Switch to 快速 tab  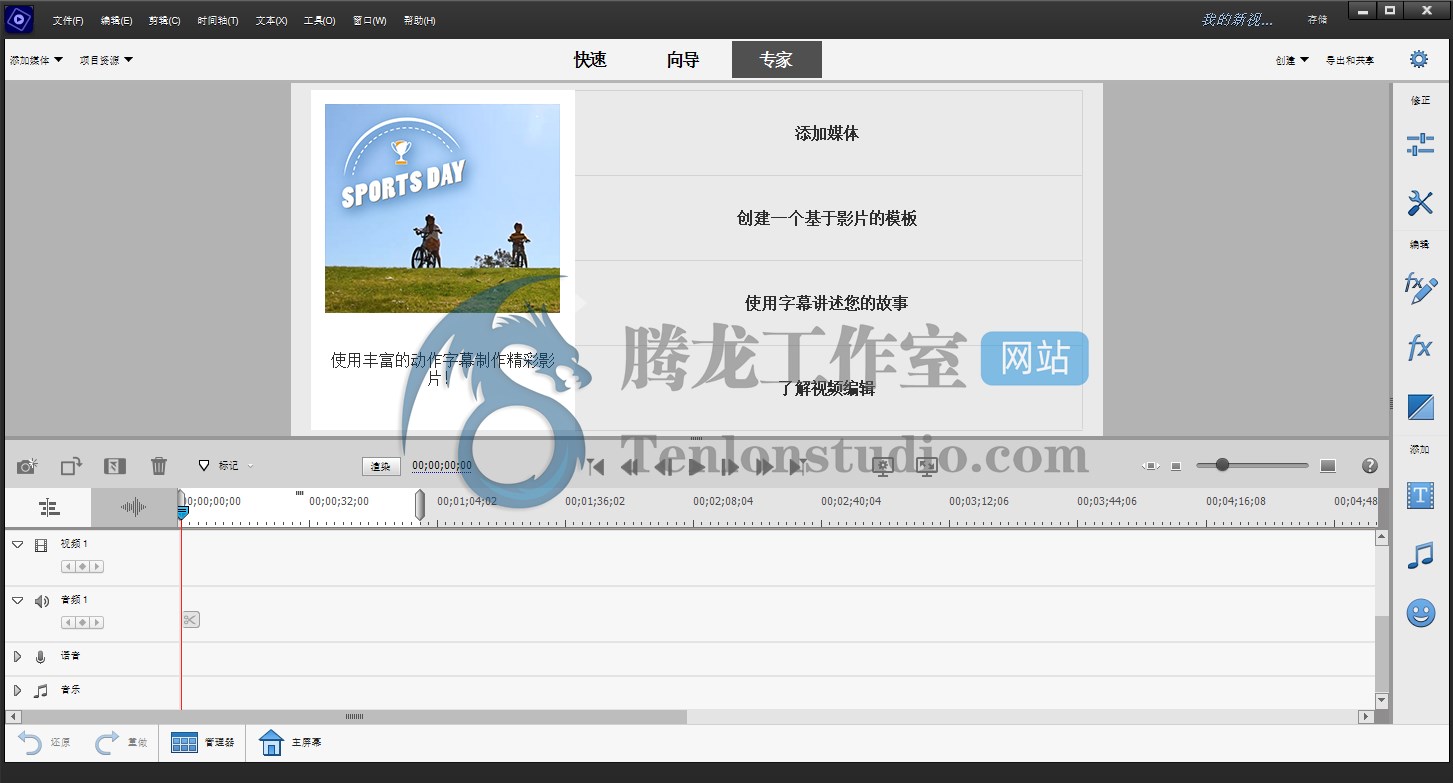[x=590, y=59]
